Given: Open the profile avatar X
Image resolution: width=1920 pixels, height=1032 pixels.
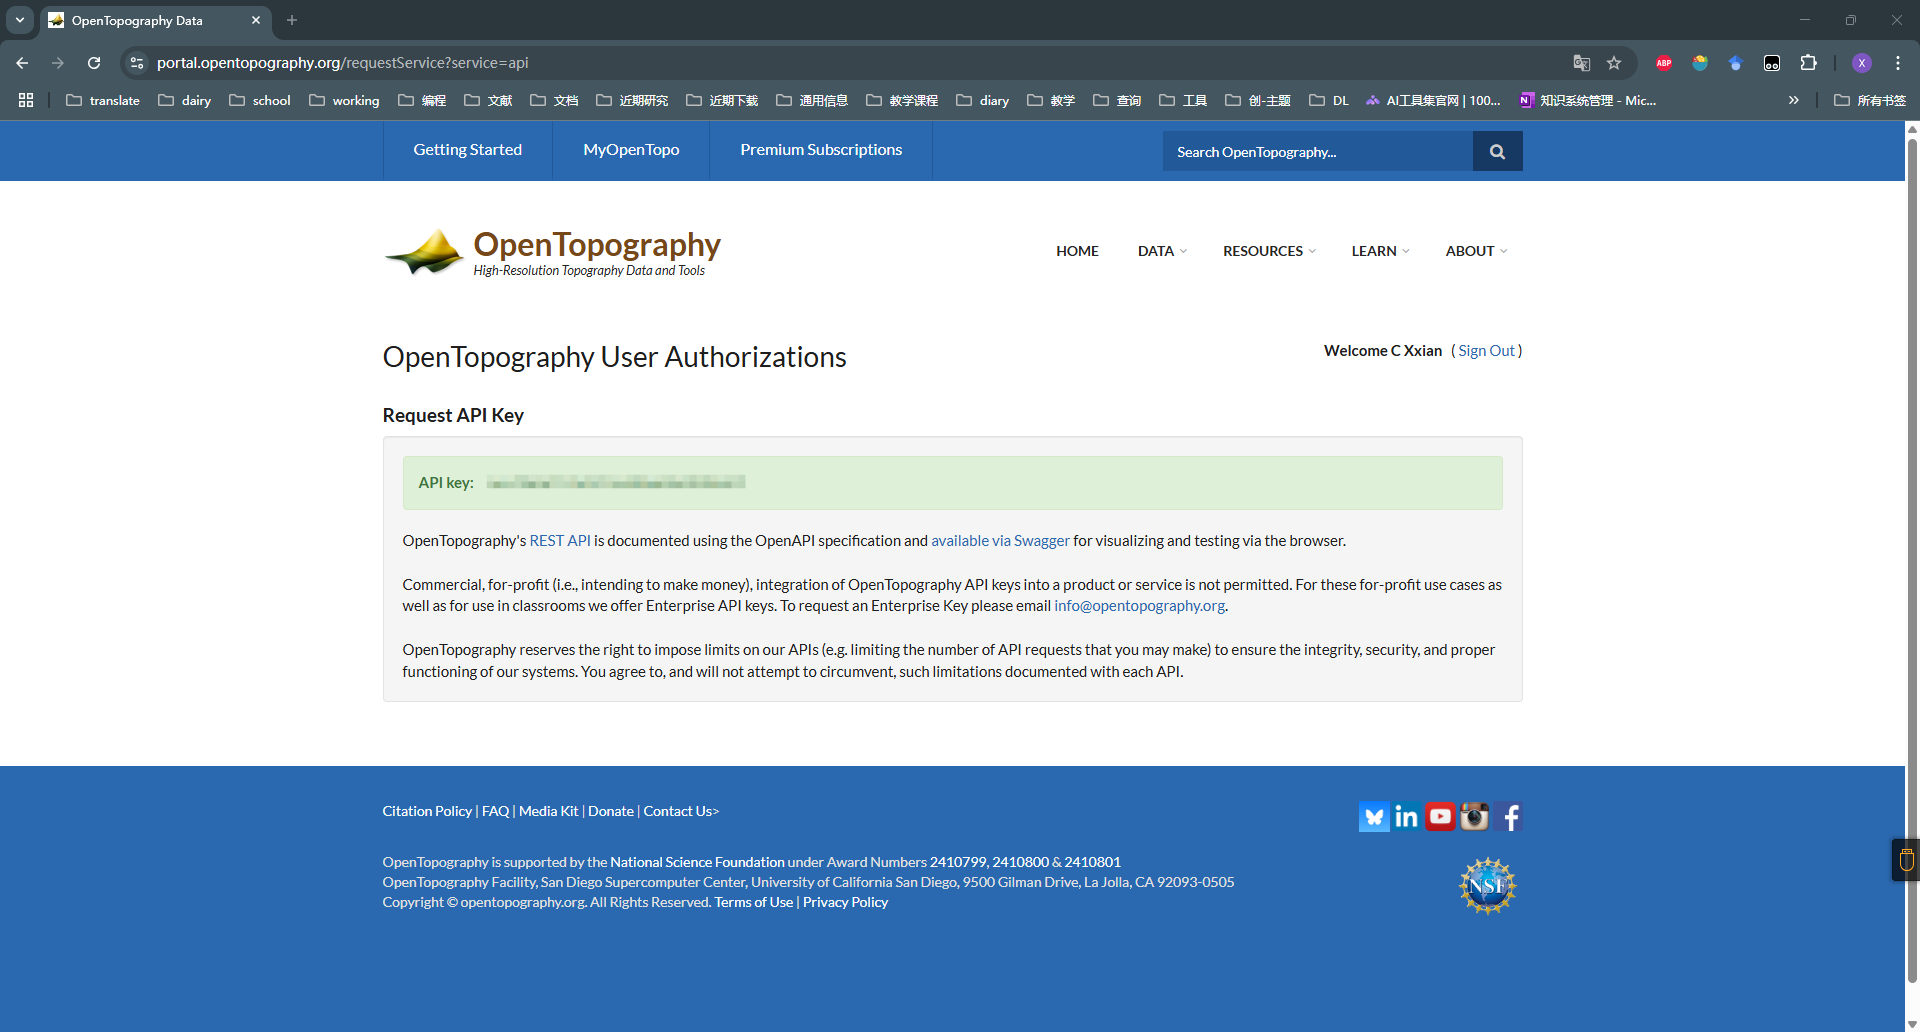Looking at the screenshot, I should click(1862, 63).
